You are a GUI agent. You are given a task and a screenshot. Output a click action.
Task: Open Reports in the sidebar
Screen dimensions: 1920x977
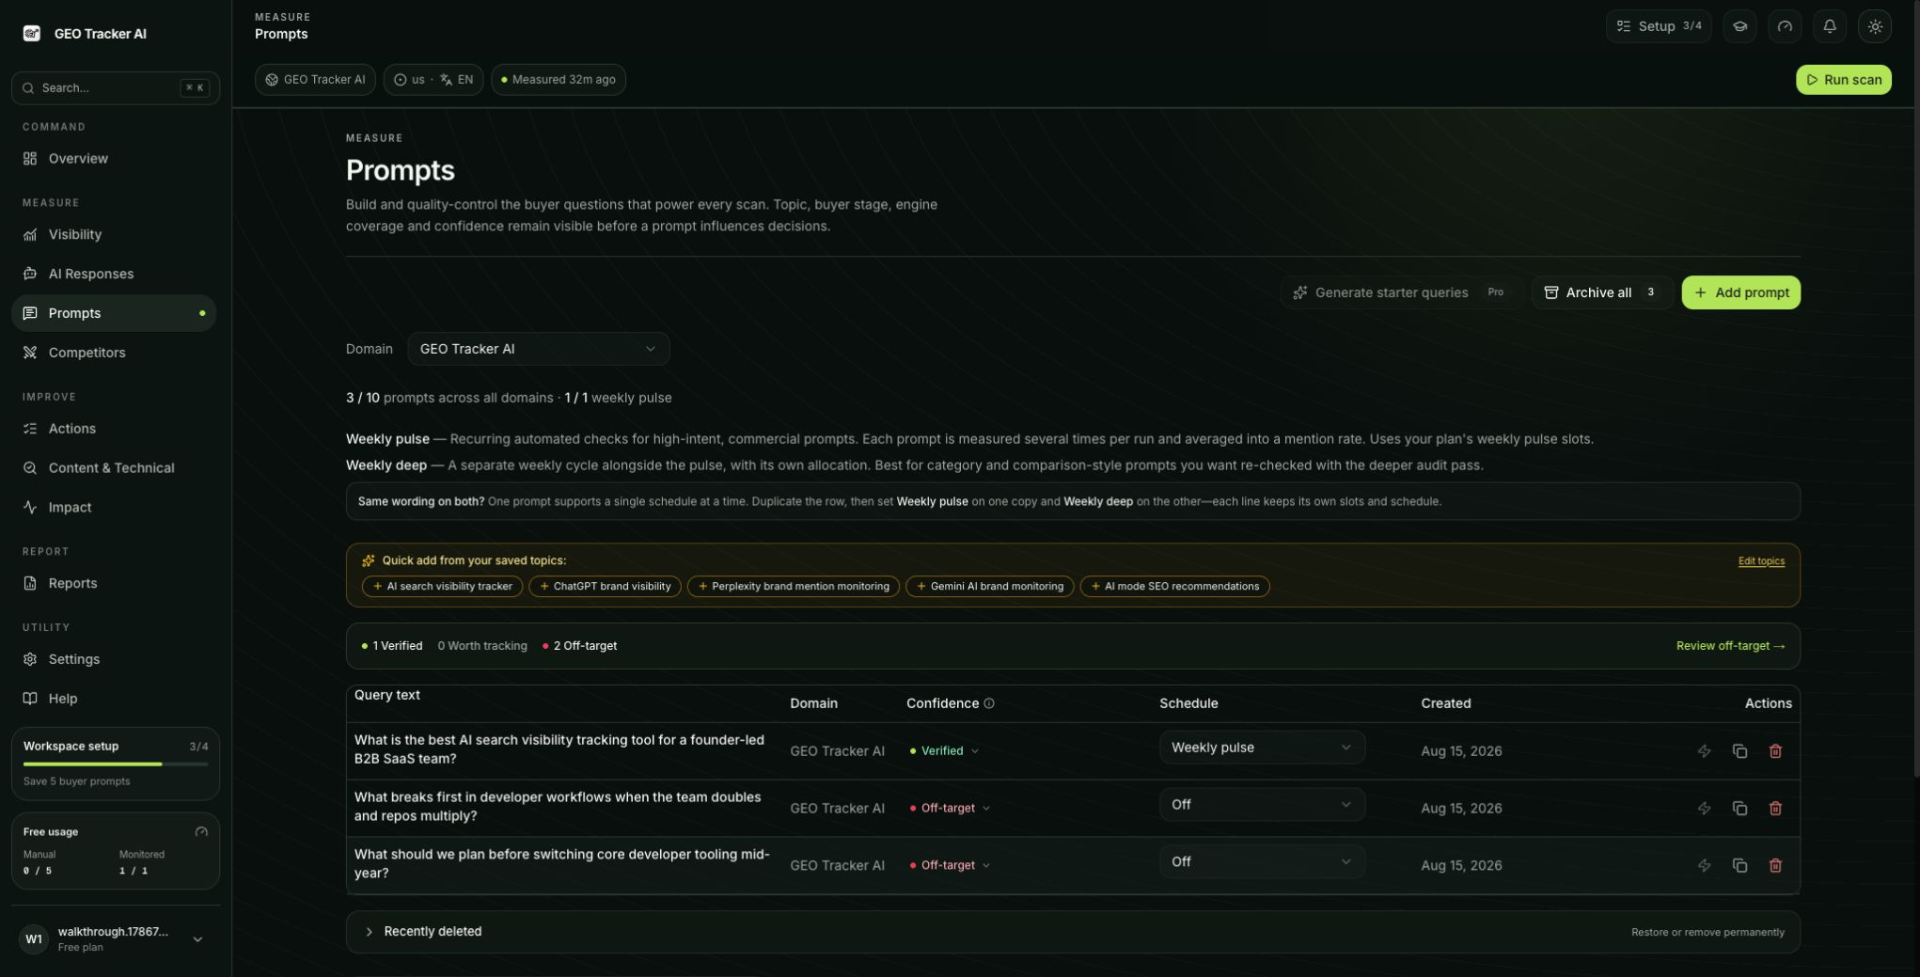114,584
